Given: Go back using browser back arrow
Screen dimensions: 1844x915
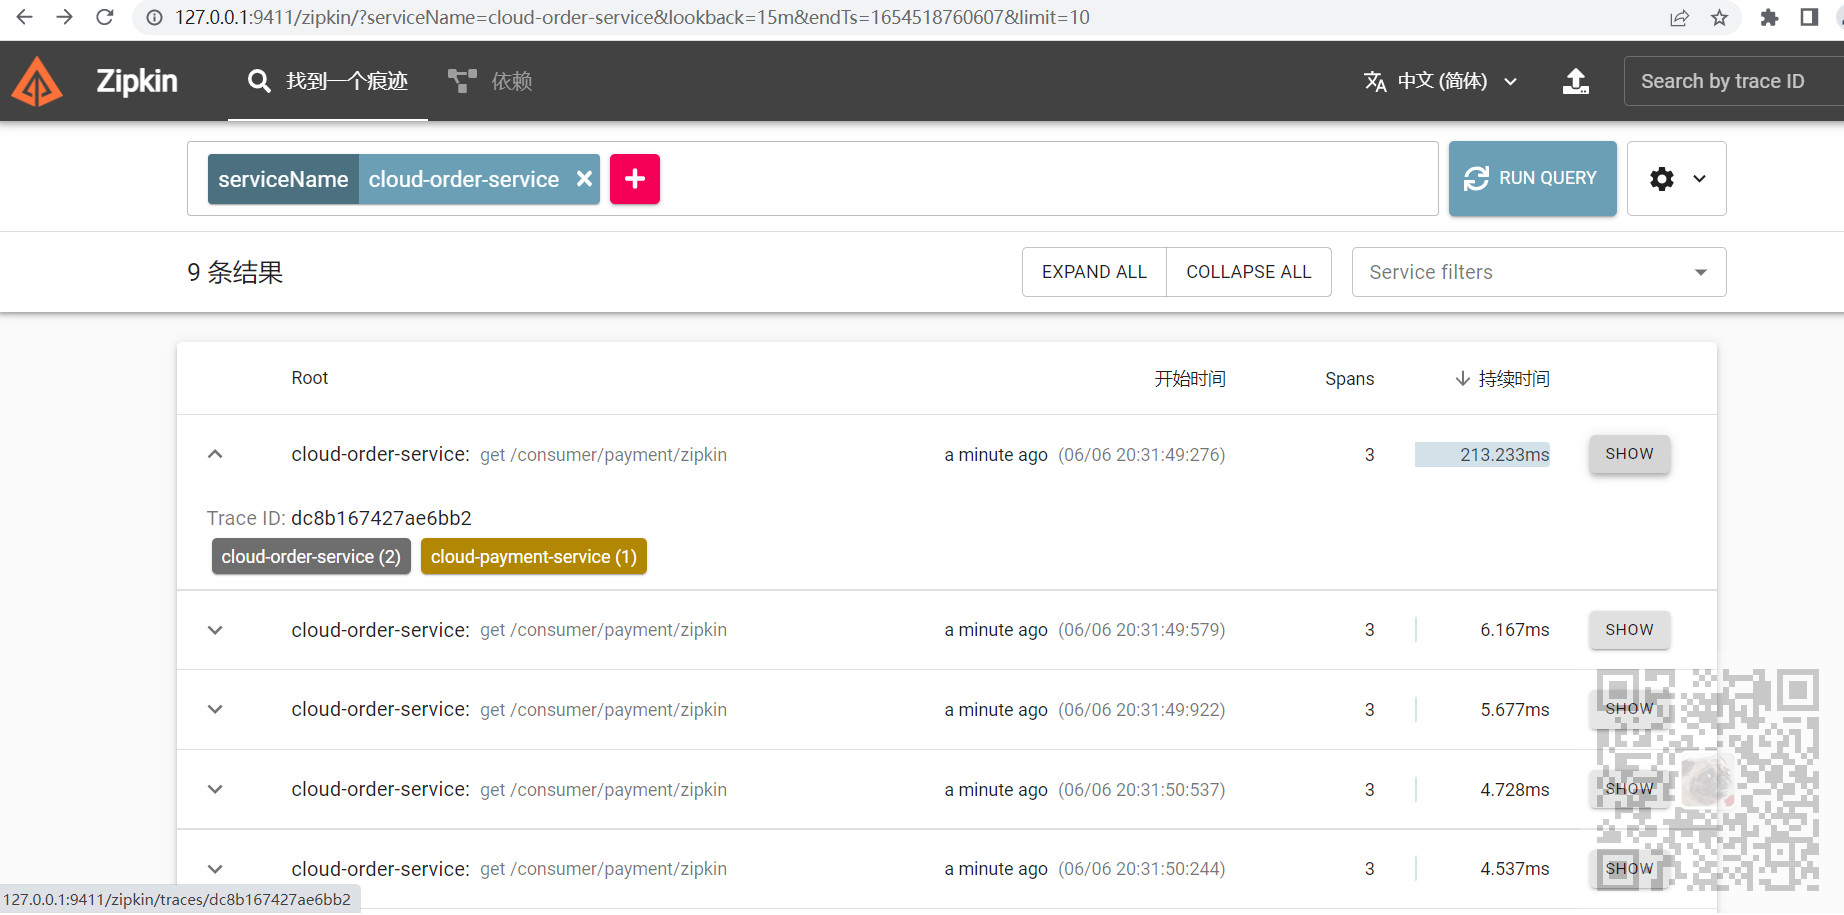Looking at the screenshot, I should tap(24, 17).
